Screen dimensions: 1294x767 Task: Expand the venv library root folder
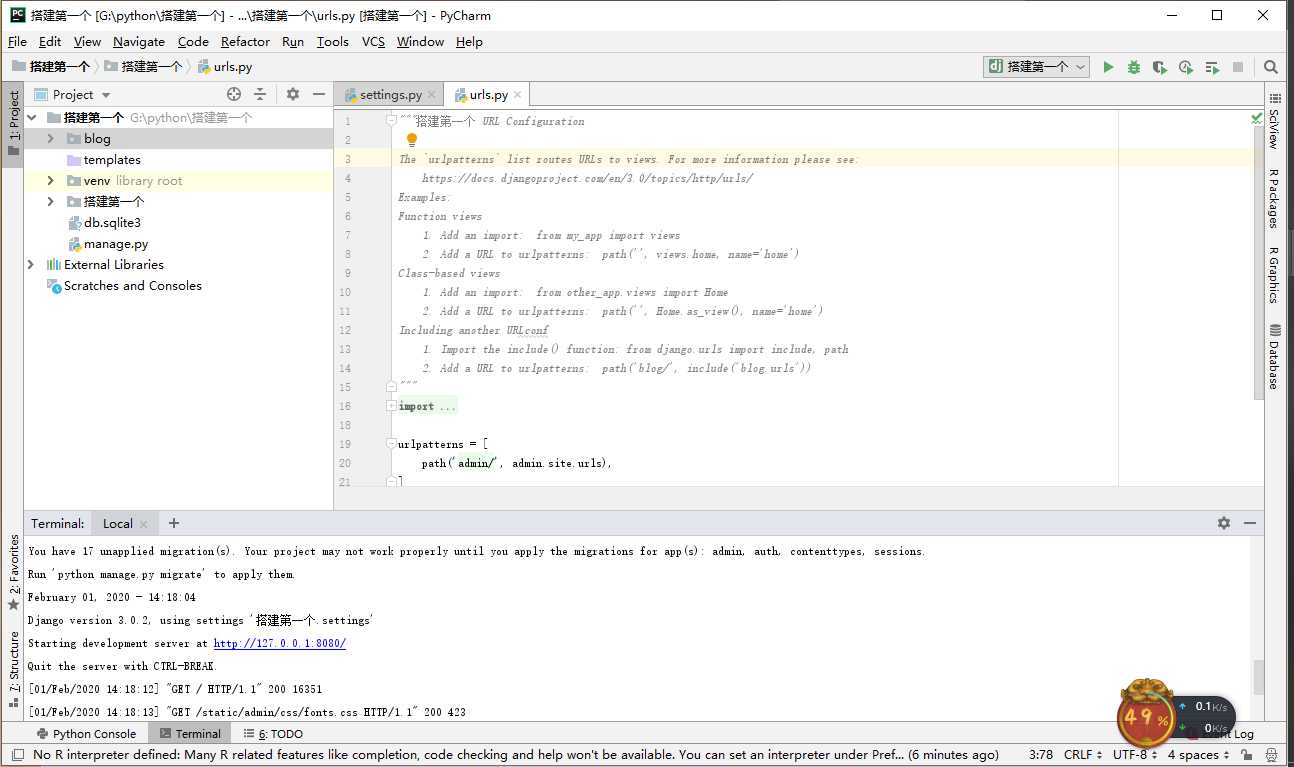[x=51, y=181]
